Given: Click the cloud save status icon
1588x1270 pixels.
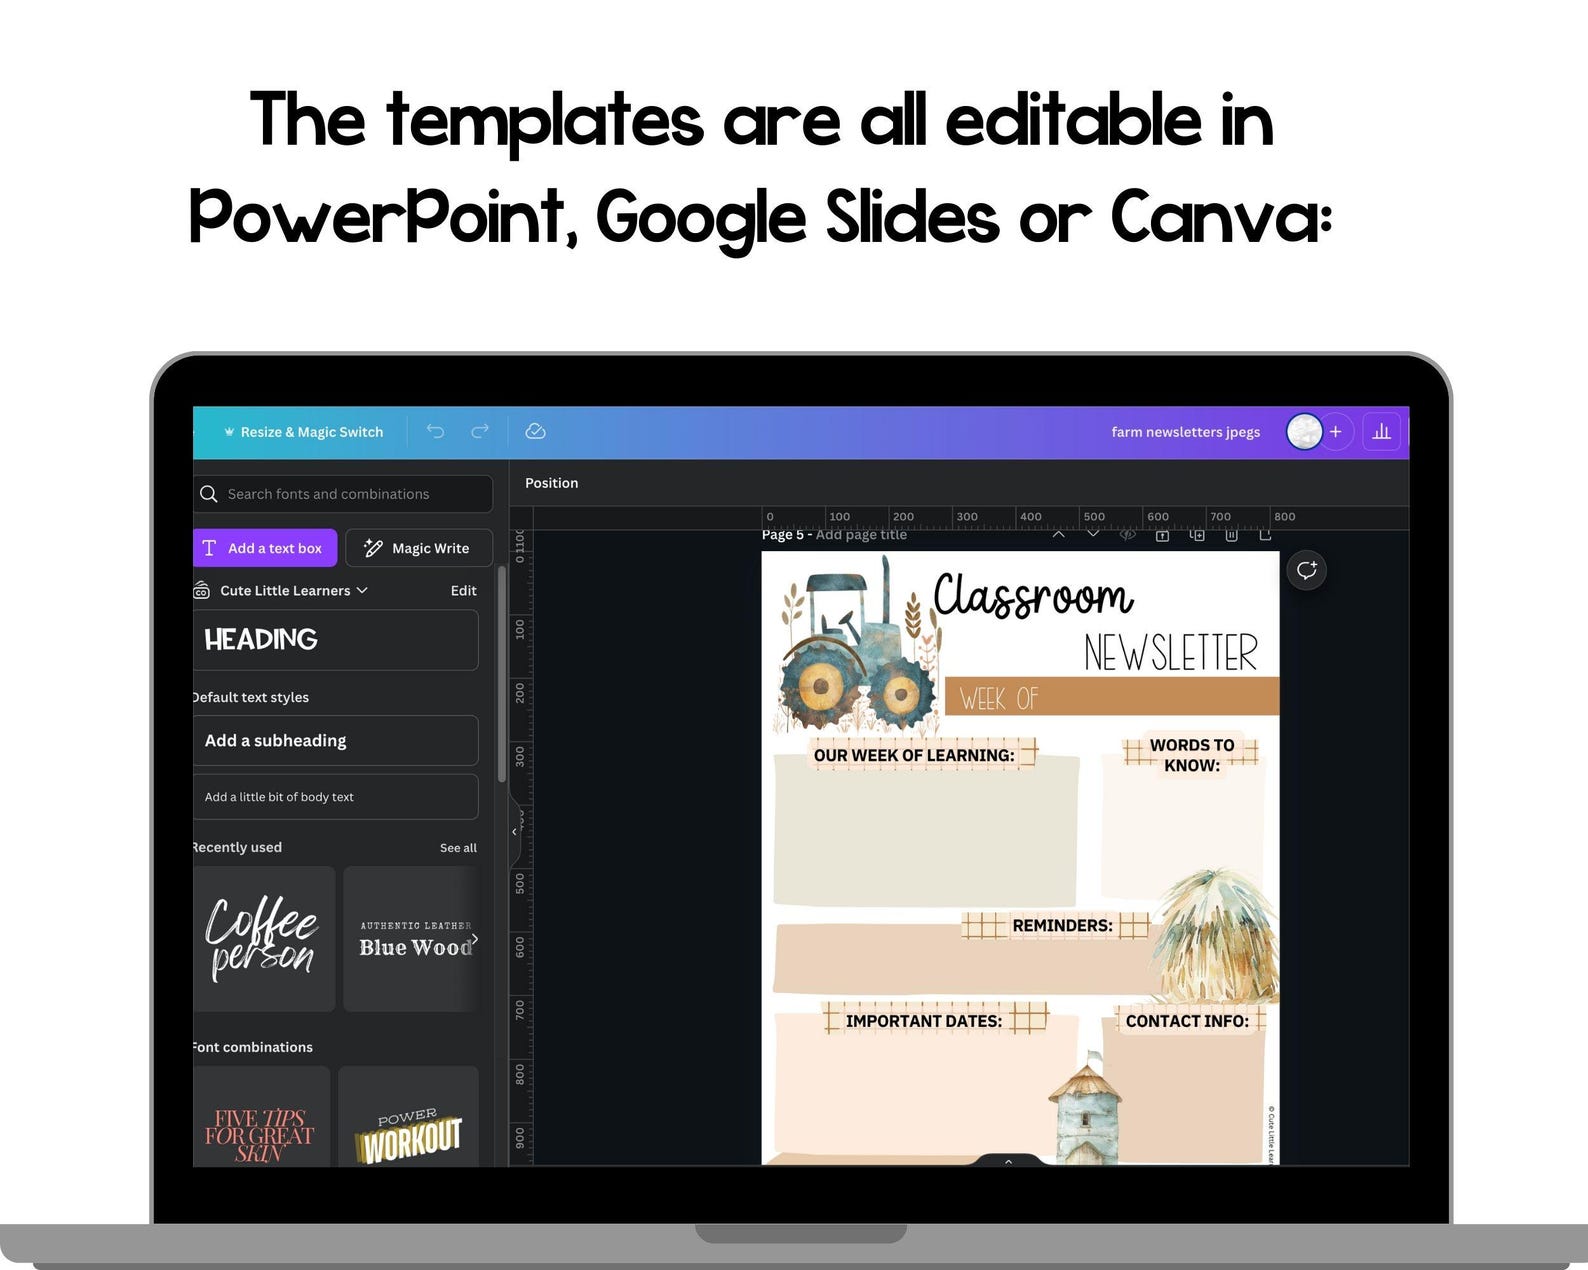Looking at the screenshot, I should coord(535,431).
